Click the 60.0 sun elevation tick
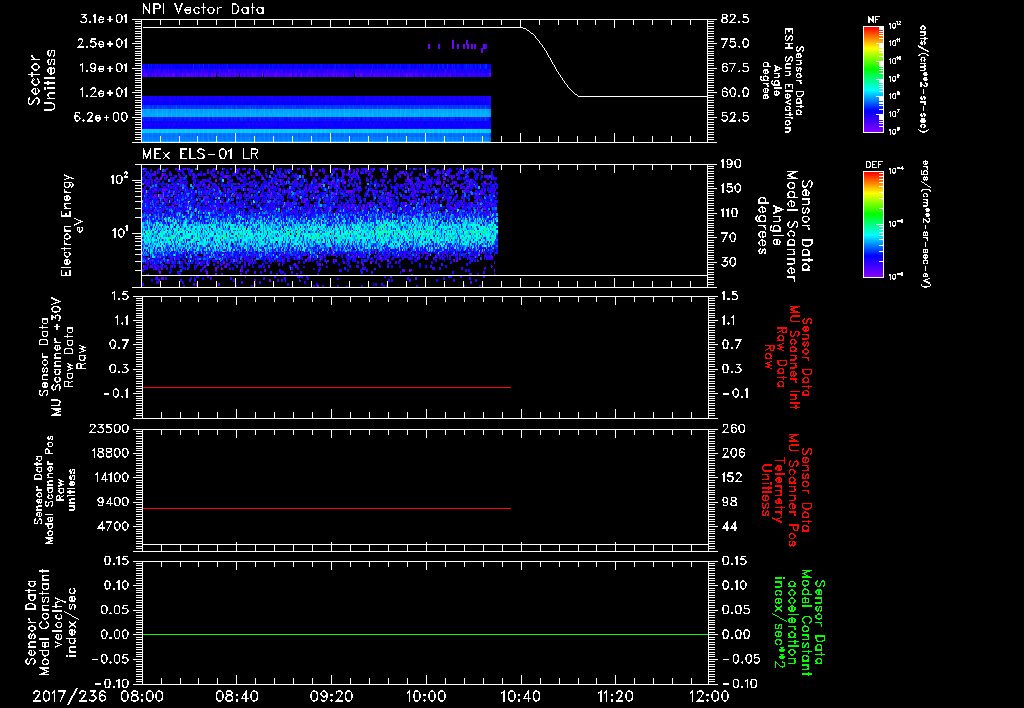This screenshot has width=1024, height=708. click(736, 93)
